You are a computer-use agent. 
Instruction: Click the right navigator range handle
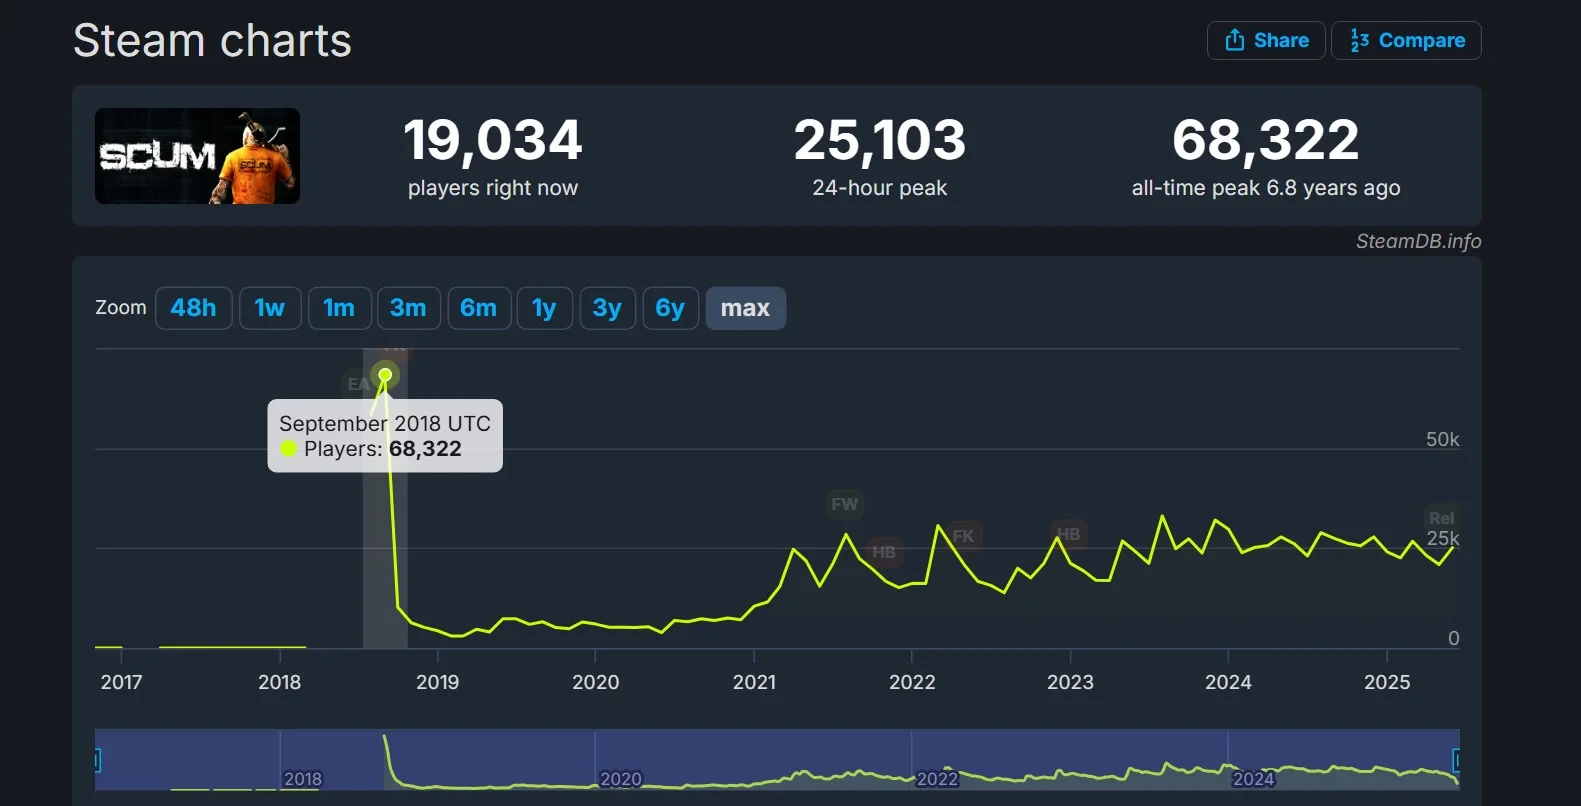click(x=1456, y=761)
